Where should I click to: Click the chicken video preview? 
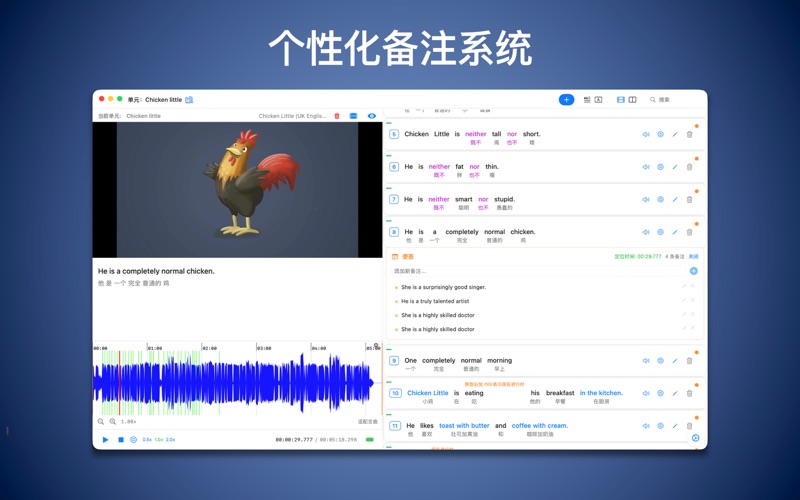pyautogui.click(x=237, y=190)
